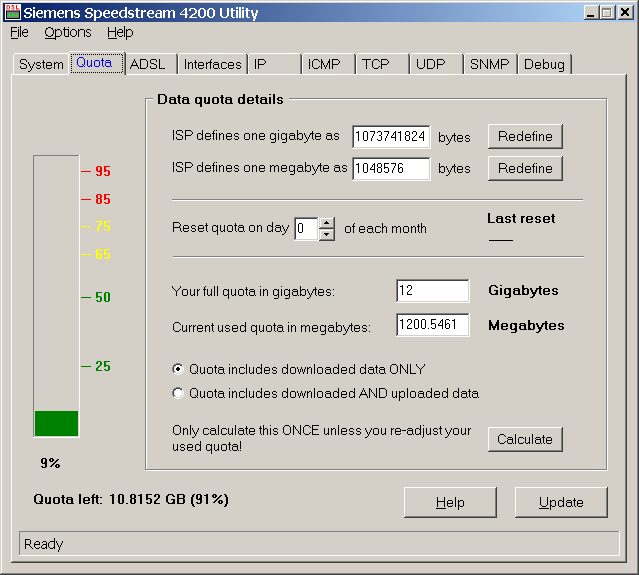Image resolution: width=639 pixels, height=575 pixels.
Task: Select quota includes downloaded AND uploaded data
Action: tap(325, 393)
